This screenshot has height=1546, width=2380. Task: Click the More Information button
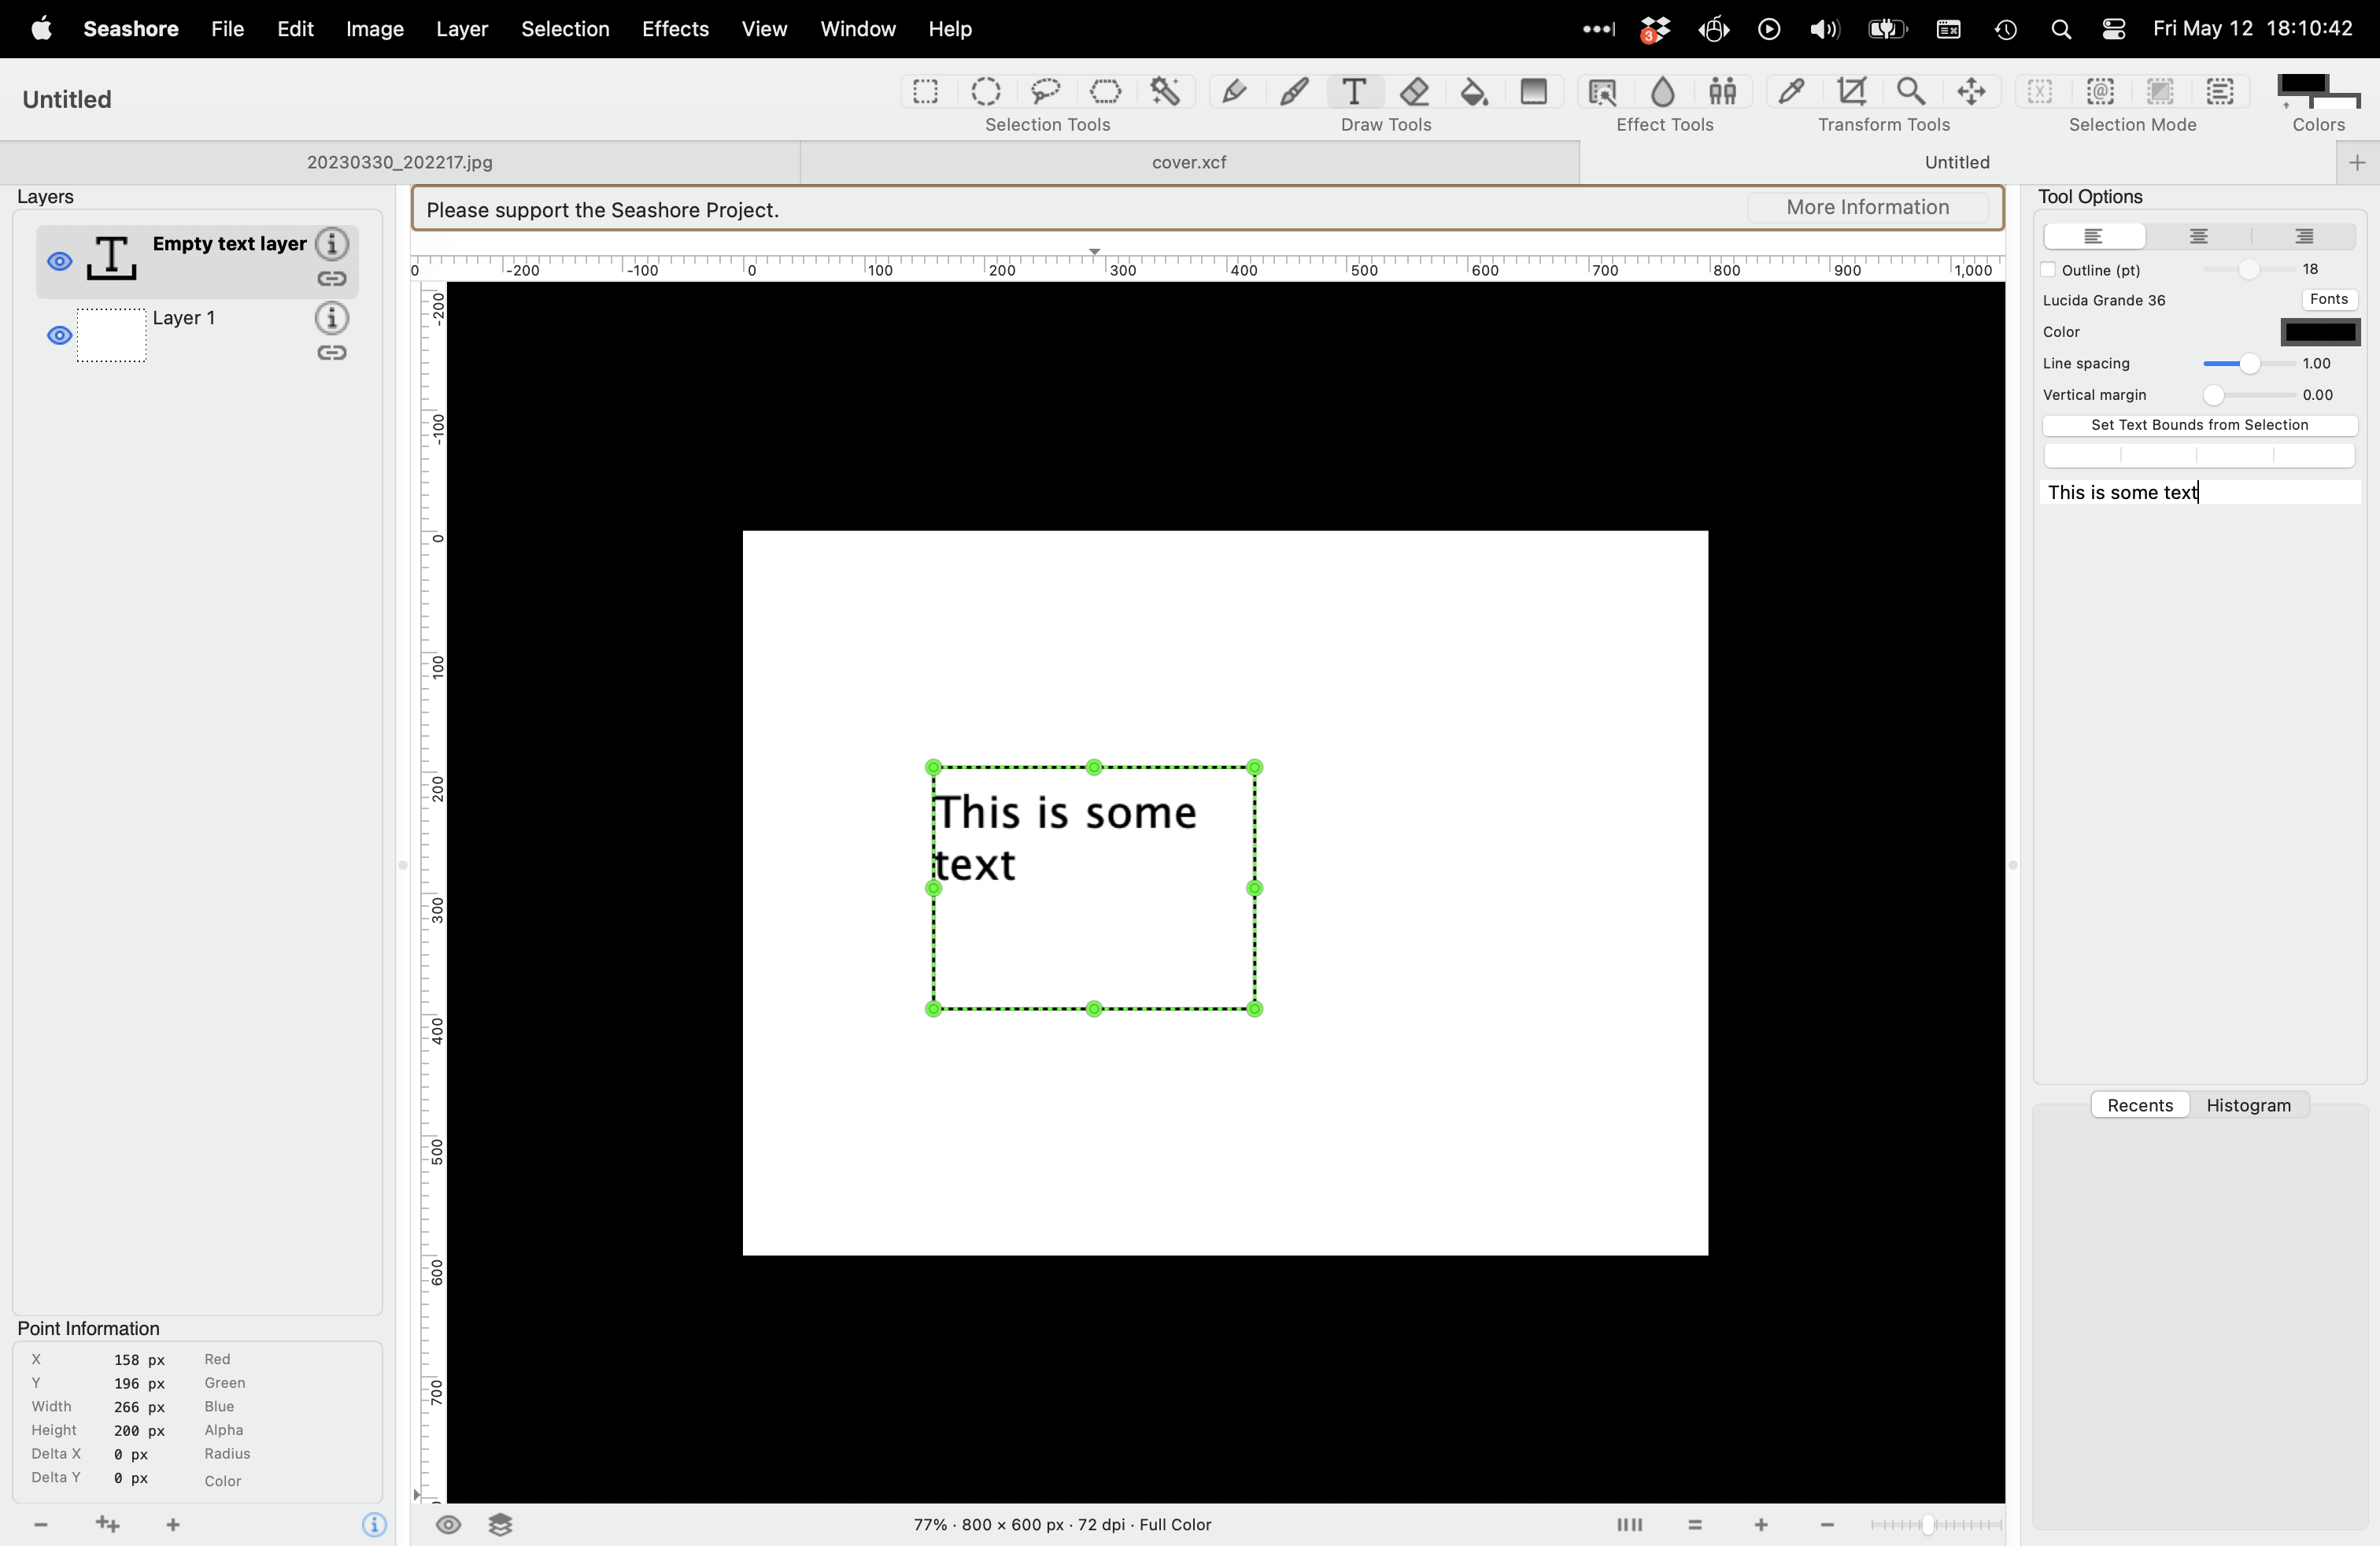(x=1868, y=207)
